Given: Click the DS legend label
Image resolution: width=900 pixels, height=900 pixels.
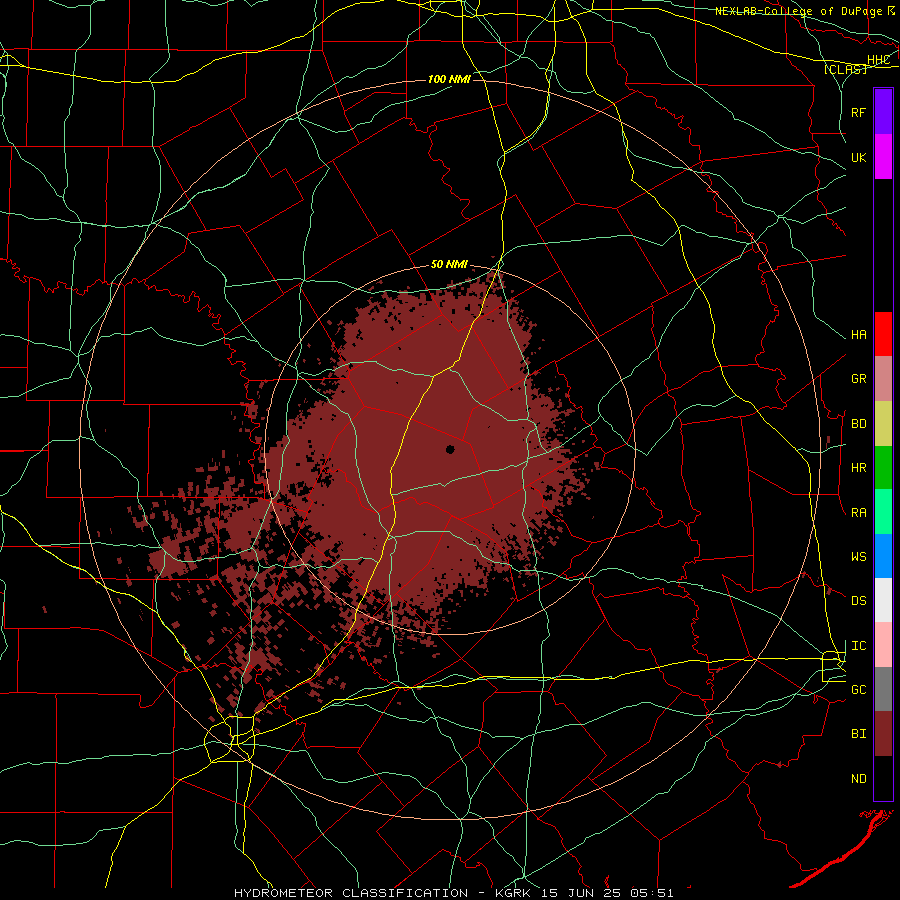Looking at the screenshot, I should point(858,601).
